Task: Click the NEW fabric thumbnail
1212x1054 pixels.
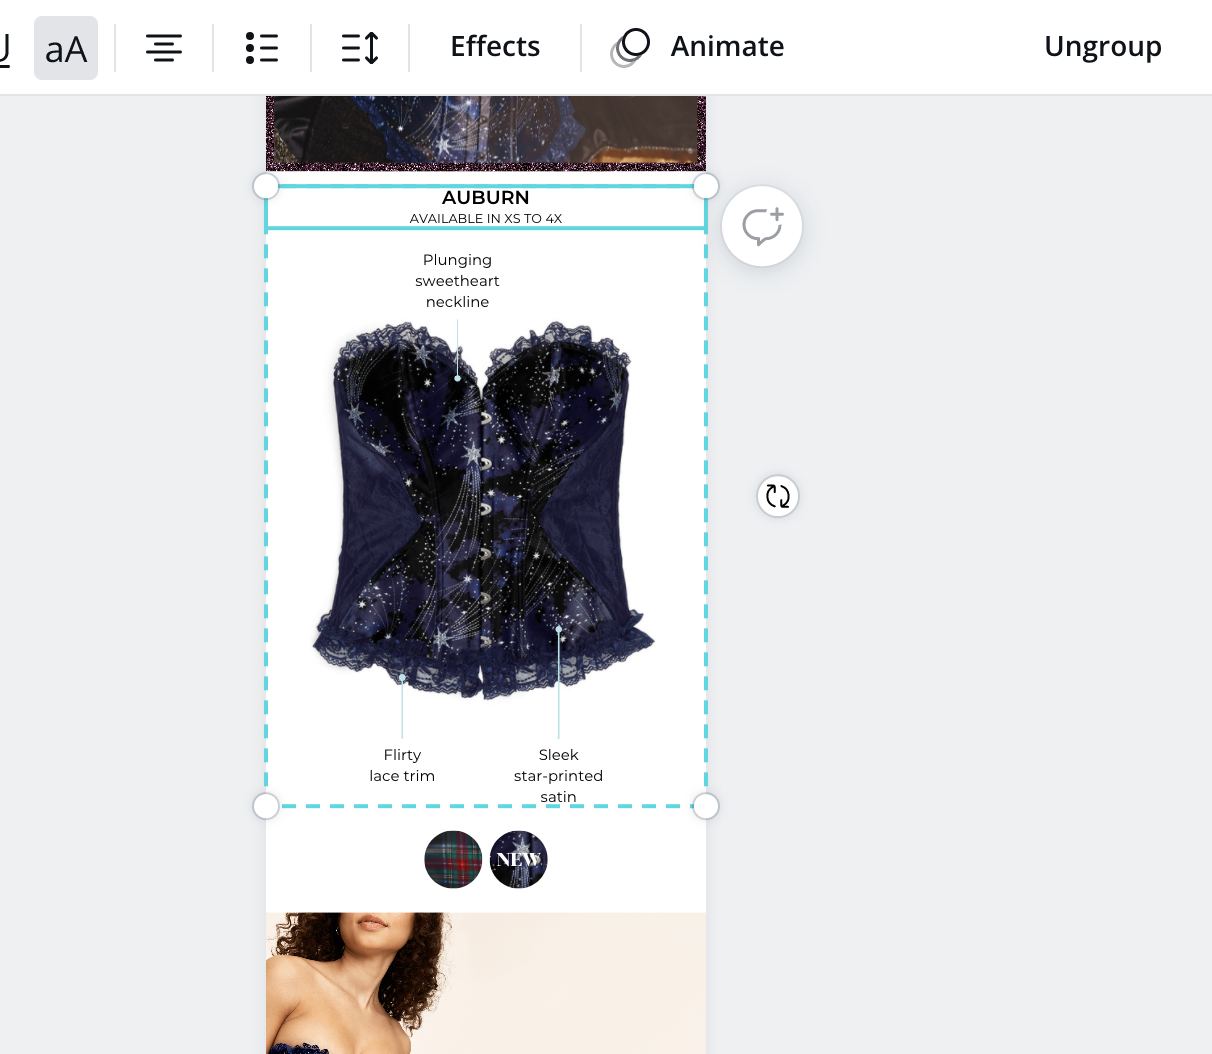Action: pos(518,859)
